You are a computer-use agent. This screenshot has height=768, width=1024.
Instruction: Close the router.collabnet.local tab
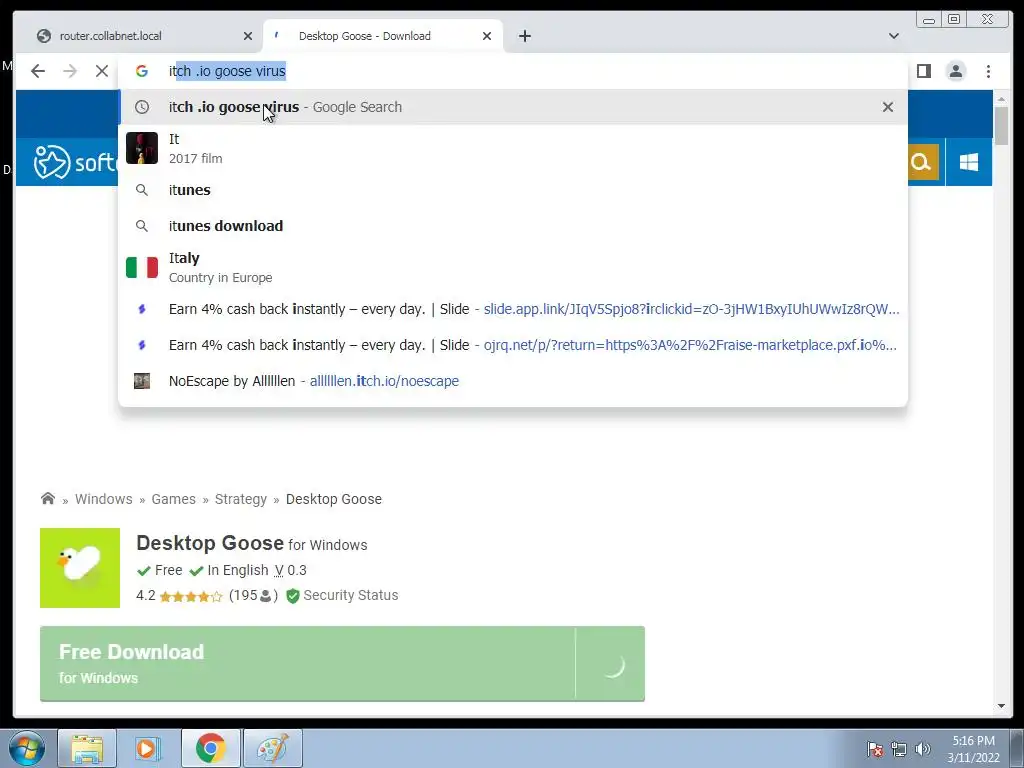click(x=248, y=36)
